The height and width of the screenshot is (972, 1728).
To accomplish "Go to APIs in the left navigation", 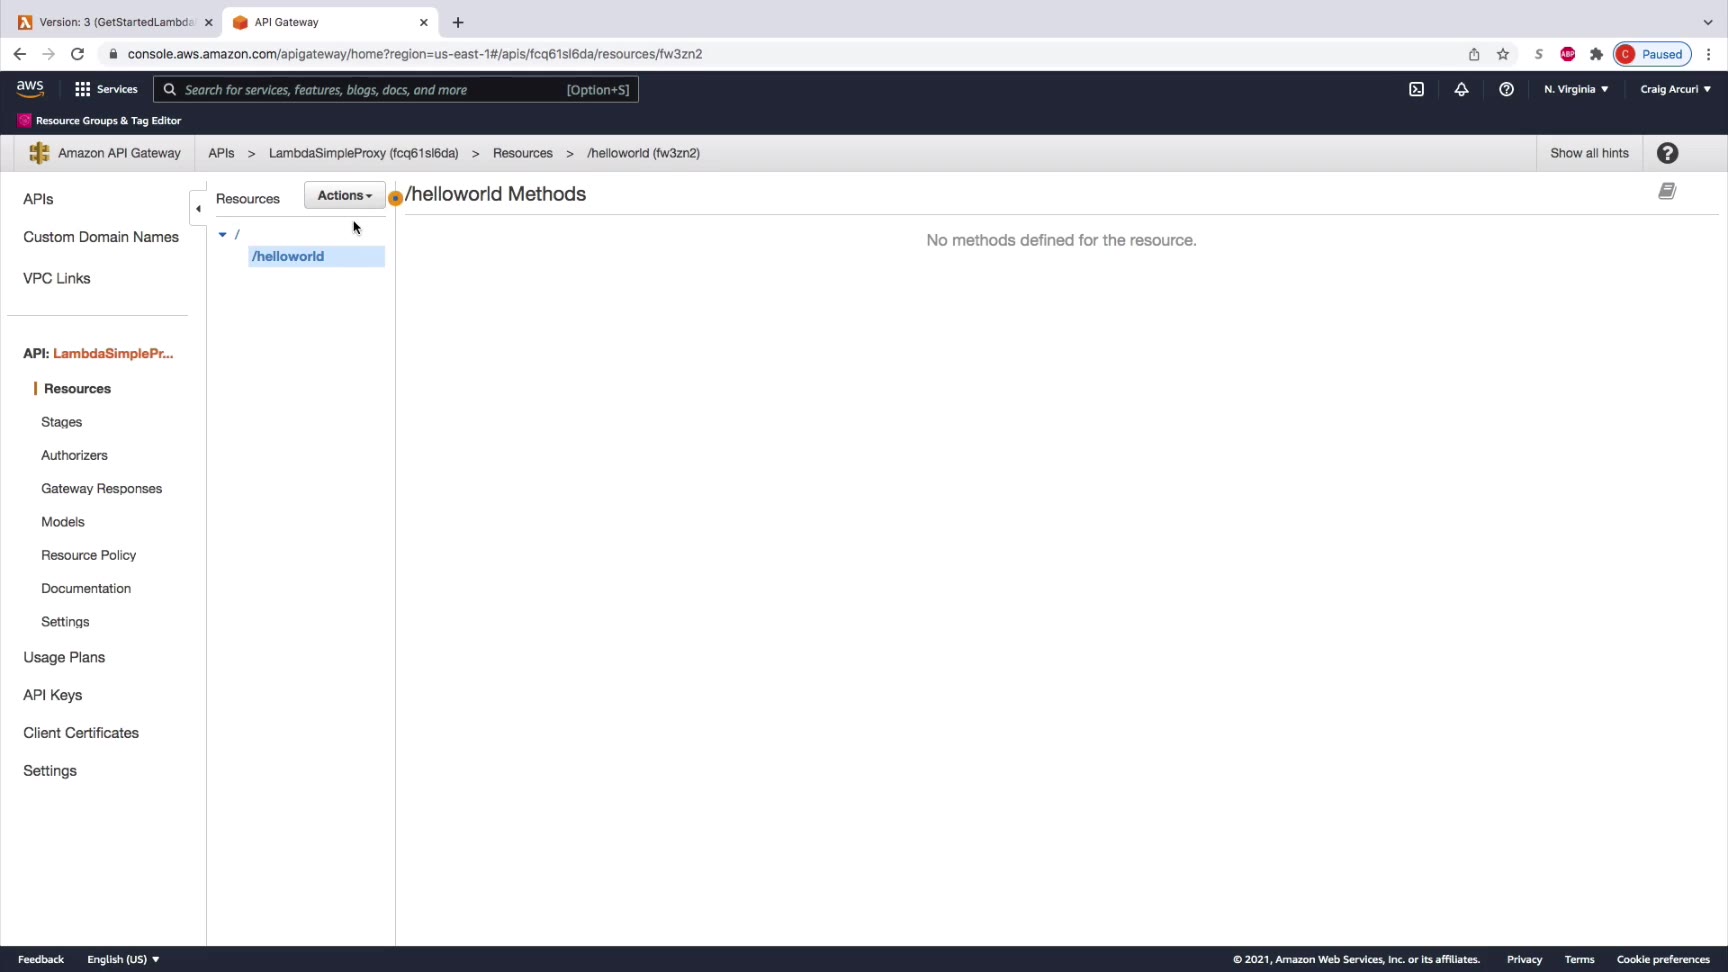I will (x=38, y=199).
